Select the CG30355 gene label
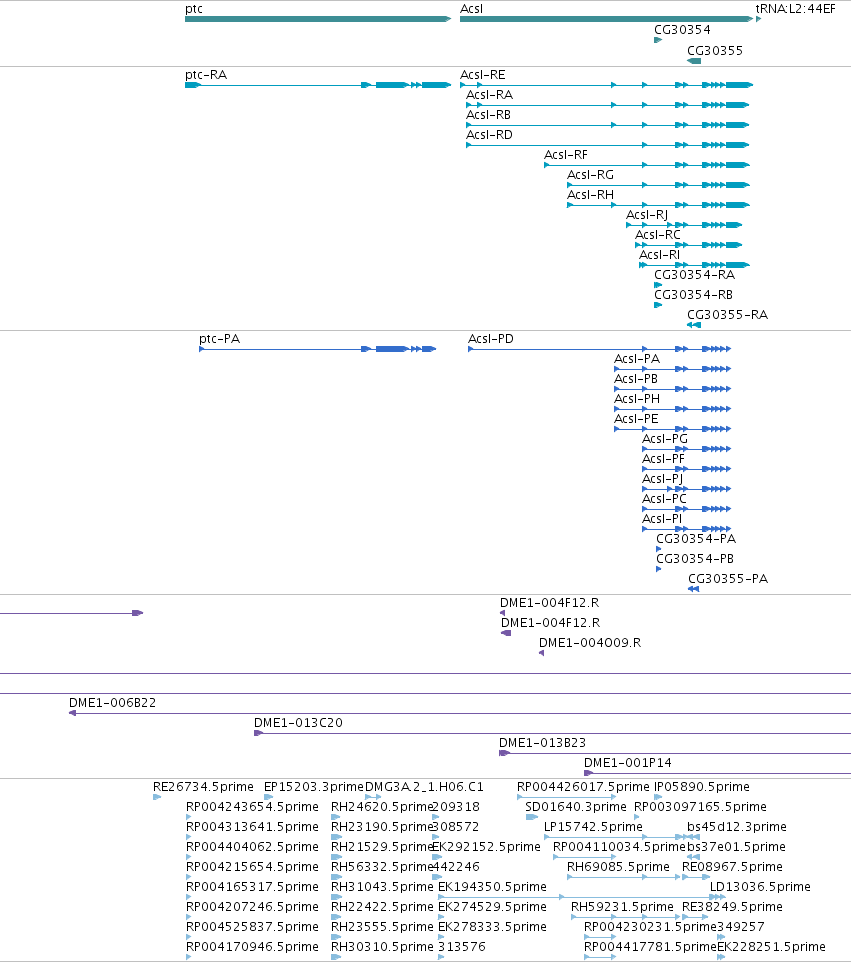The width and height of the screenshot is (851, 962). coord(715,50)
